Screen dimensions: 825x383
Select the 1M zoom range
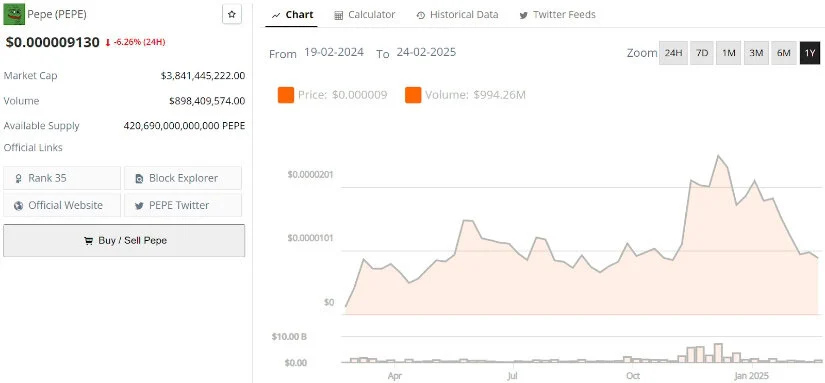[x=729, y=53]
